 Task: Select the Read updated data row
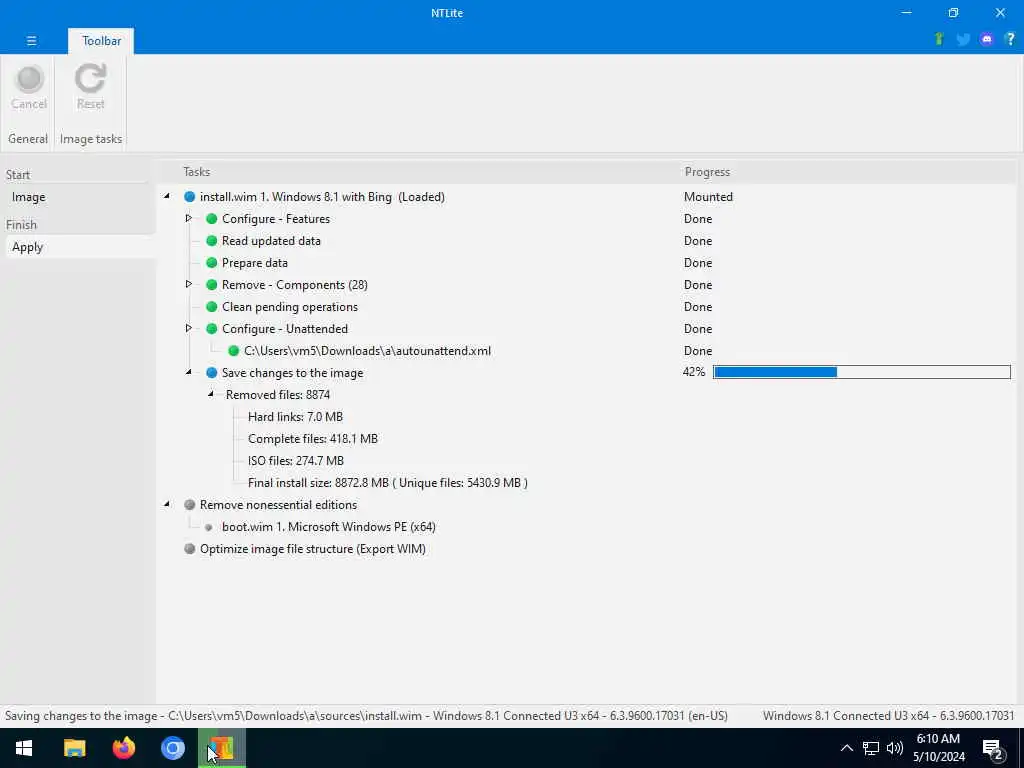coord(271,241)
